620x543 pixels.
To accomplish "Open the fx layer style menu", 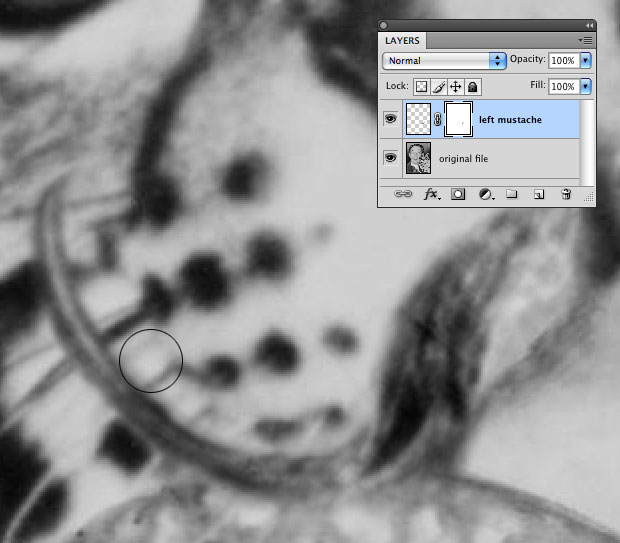I will coord(432,195).
